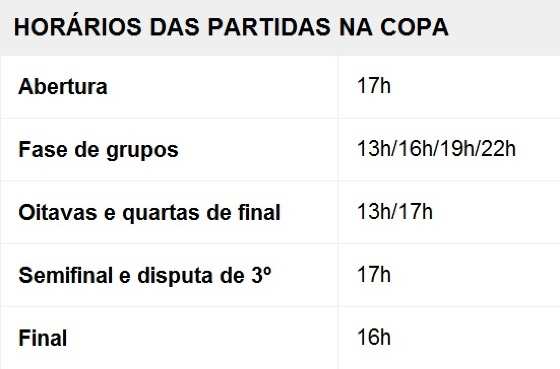This screenshot has height=369, width=560.
Task: Click the title HORÁRIOS DAS PARTIDAS NA COPA
Action: pyautogui.click(x=231, y=27)
